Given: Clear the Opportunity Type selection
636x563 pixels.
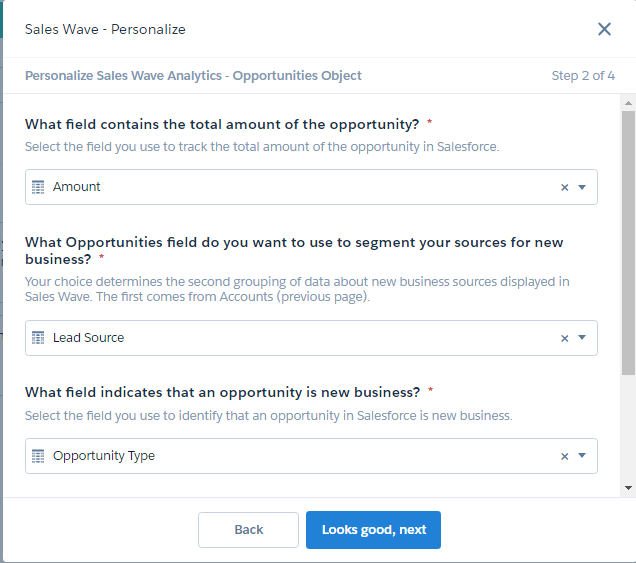Looking at the screenshot, I should point(564,456).
